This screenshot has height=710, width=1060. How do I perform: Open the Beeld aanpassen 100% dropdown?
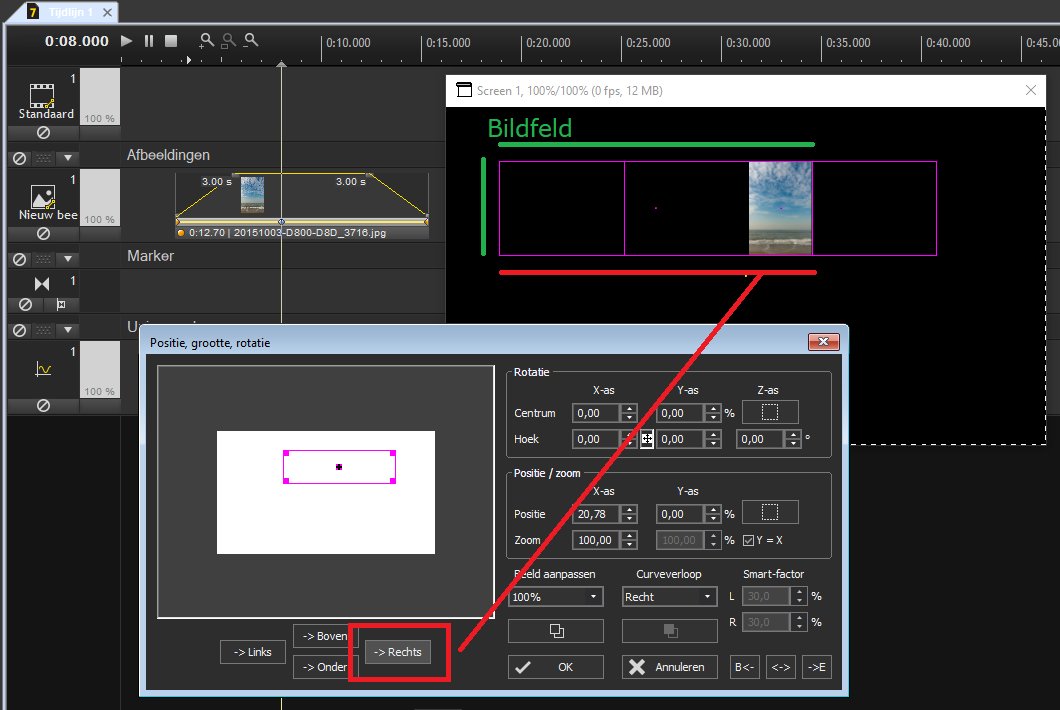click(x=556, y=597)
